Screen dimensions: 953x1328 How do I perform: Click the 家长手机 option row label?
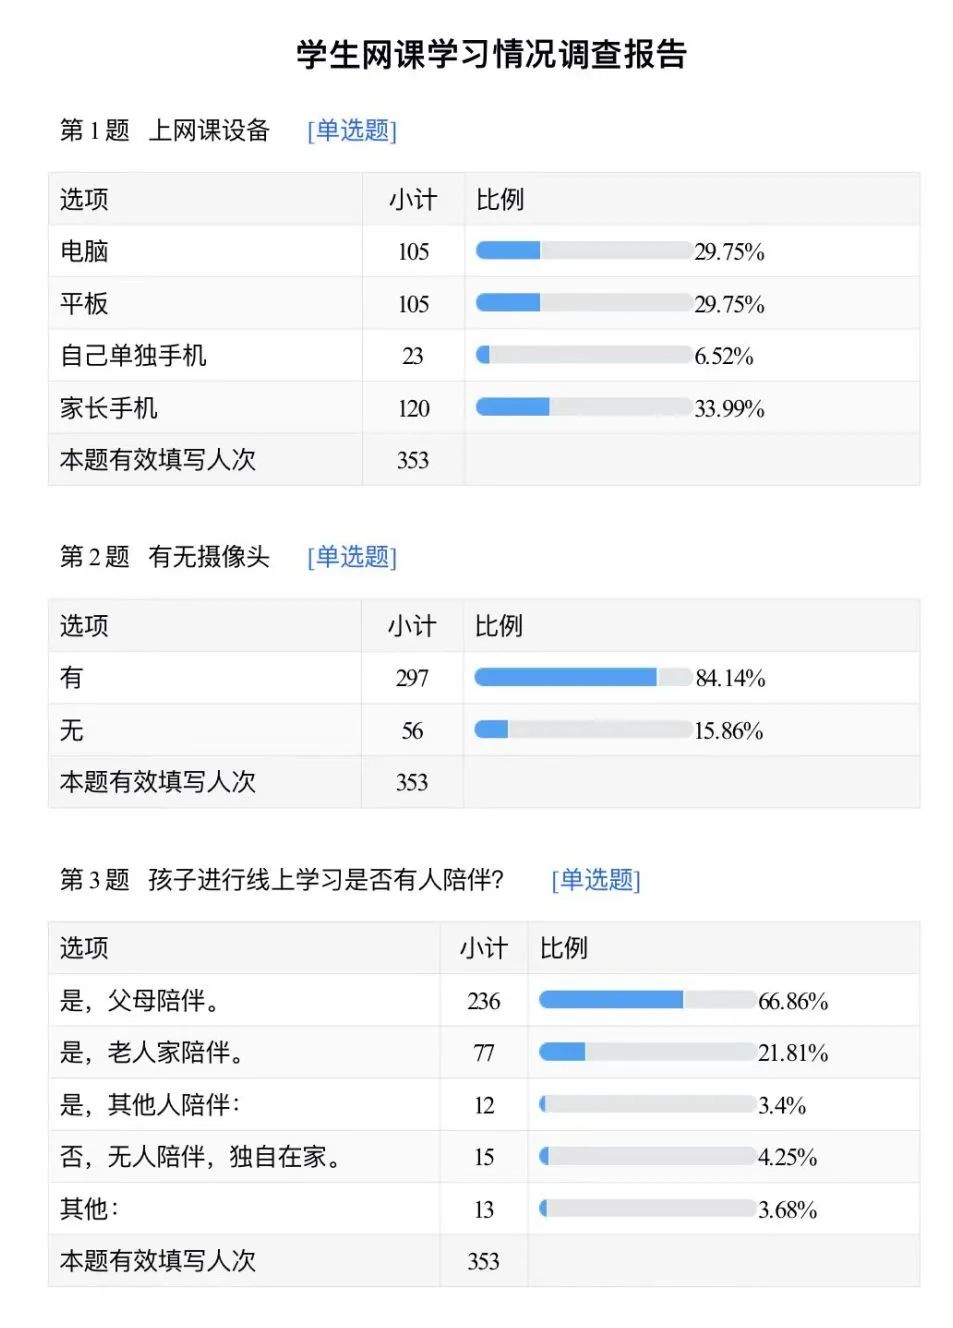109,407
